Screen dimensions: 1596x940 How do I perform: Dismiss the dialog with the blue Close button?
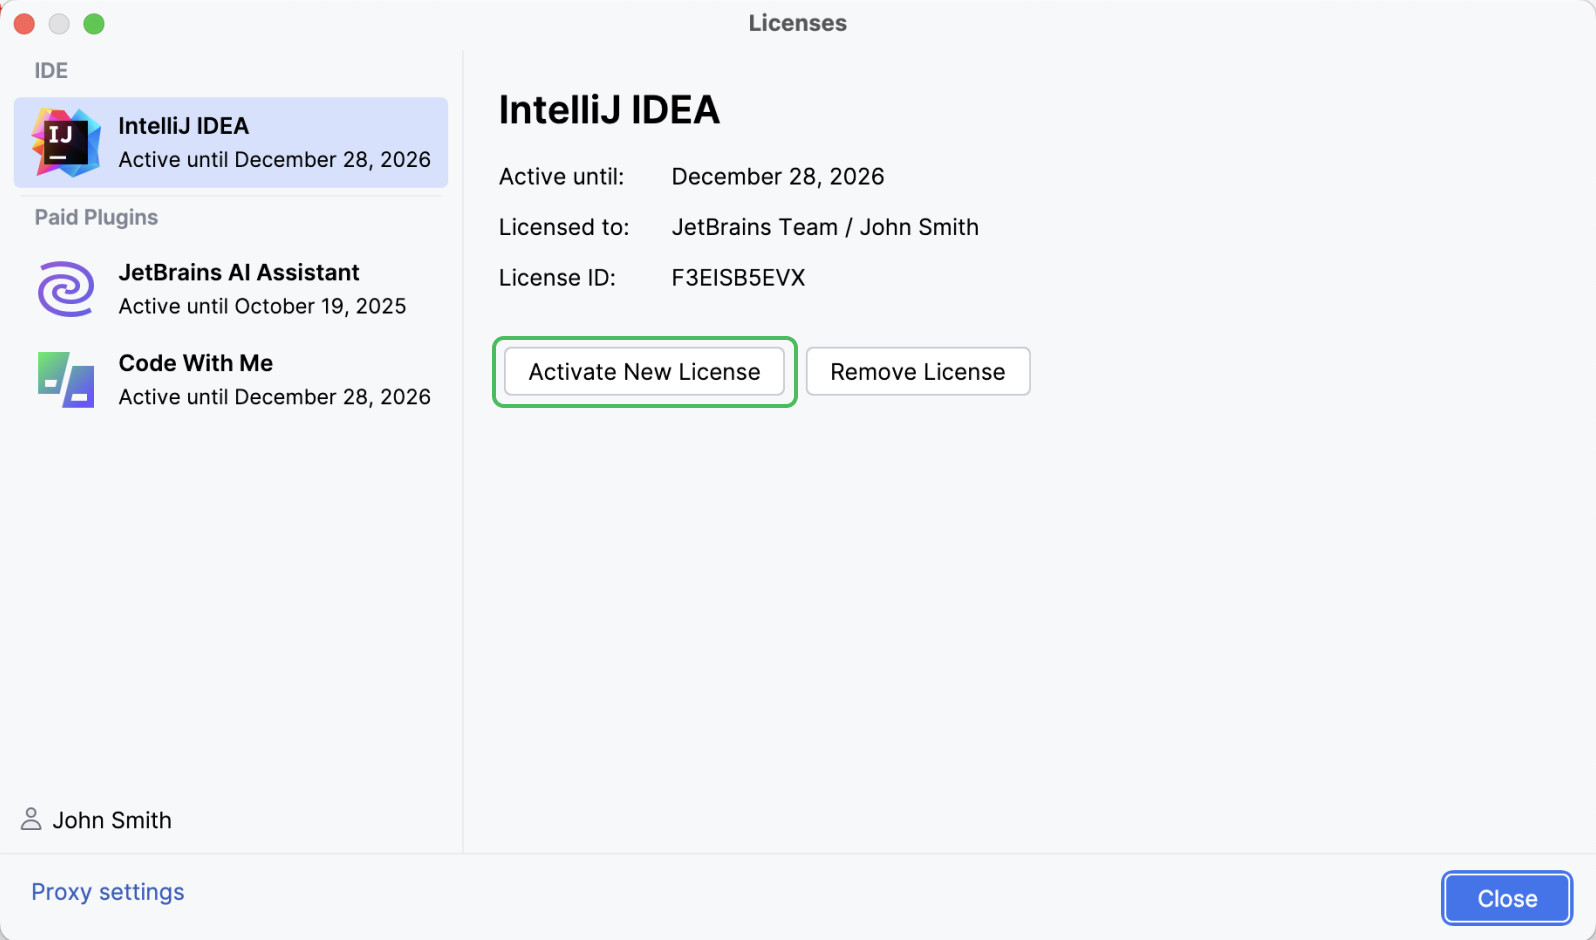1506,899
